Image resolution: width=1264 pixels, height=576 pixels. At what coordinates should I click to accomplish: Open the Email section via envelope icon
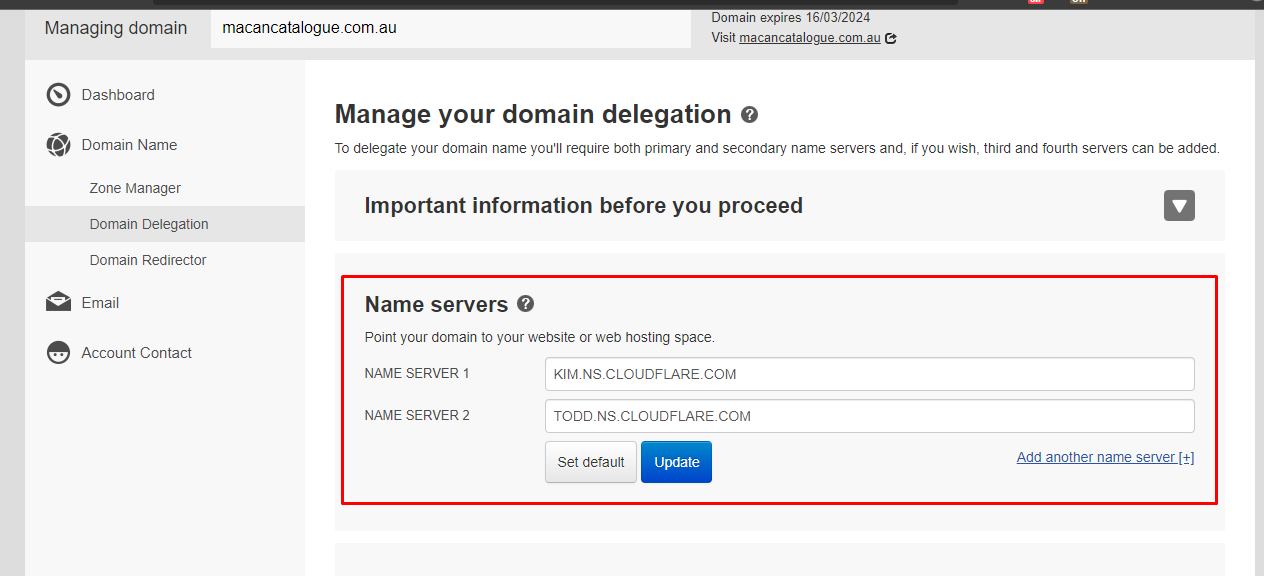pyautogui.click(x=58, y=302)
